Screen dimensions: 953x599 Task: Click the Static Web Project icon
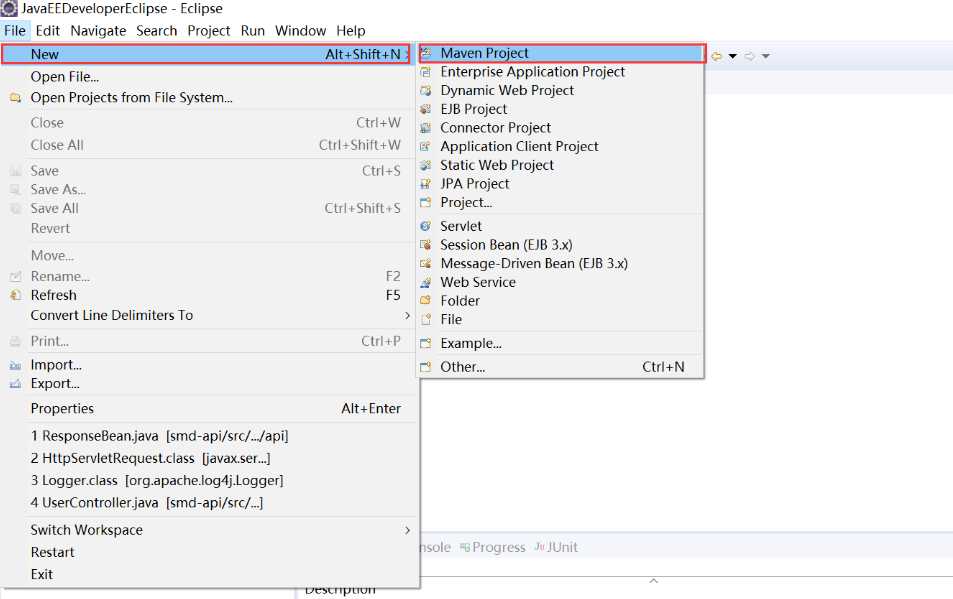(425, 165)
